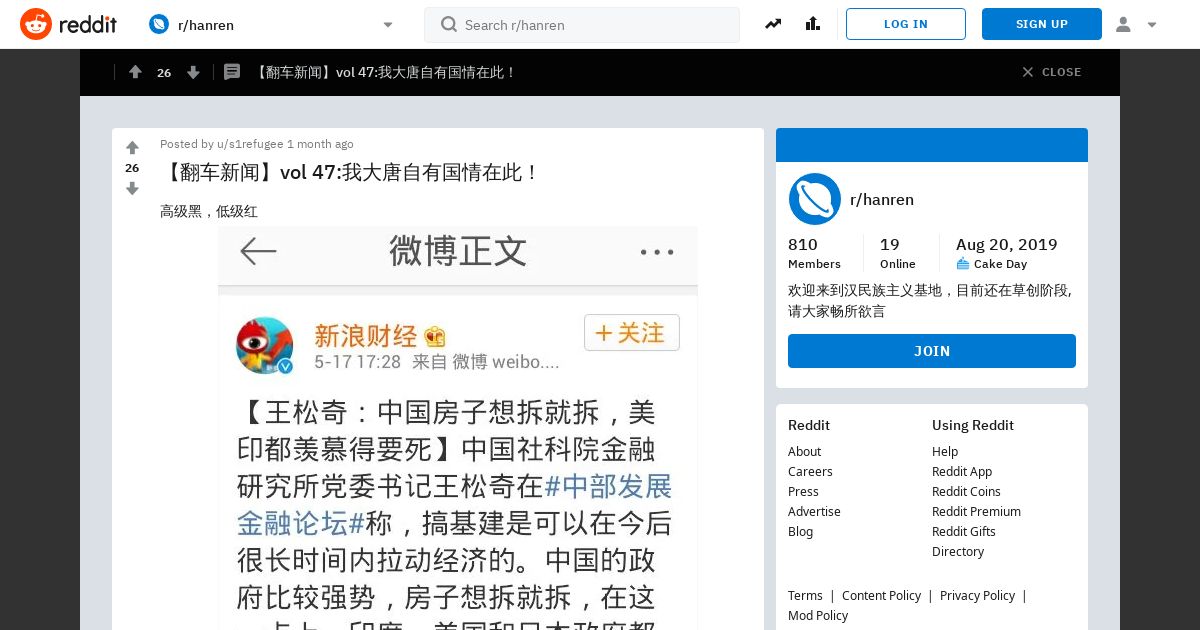This screenshot has width=1200, height=630.
Task: Click the LOG IN button
Action: (906, 24)
